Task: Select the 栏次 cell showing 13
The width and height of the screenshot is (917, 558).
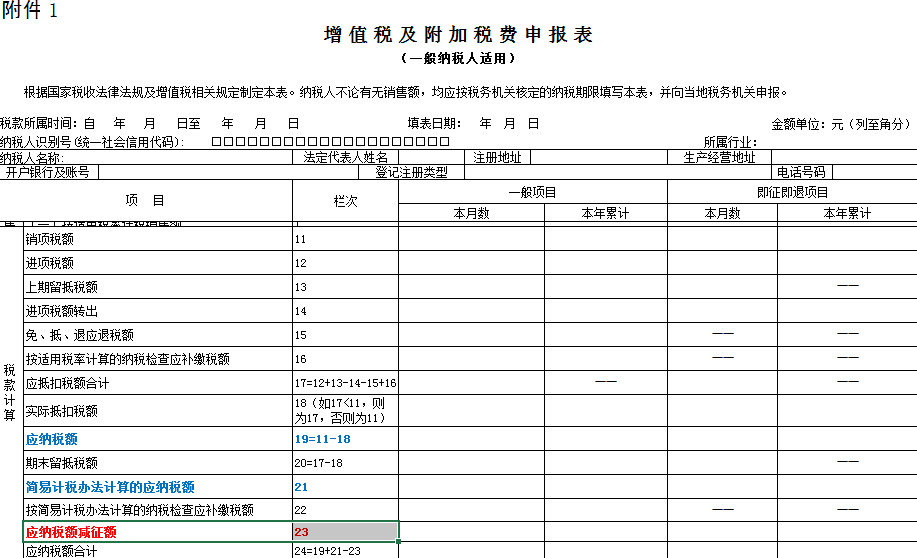Action: pyautogui.click(x=346, y=287)
